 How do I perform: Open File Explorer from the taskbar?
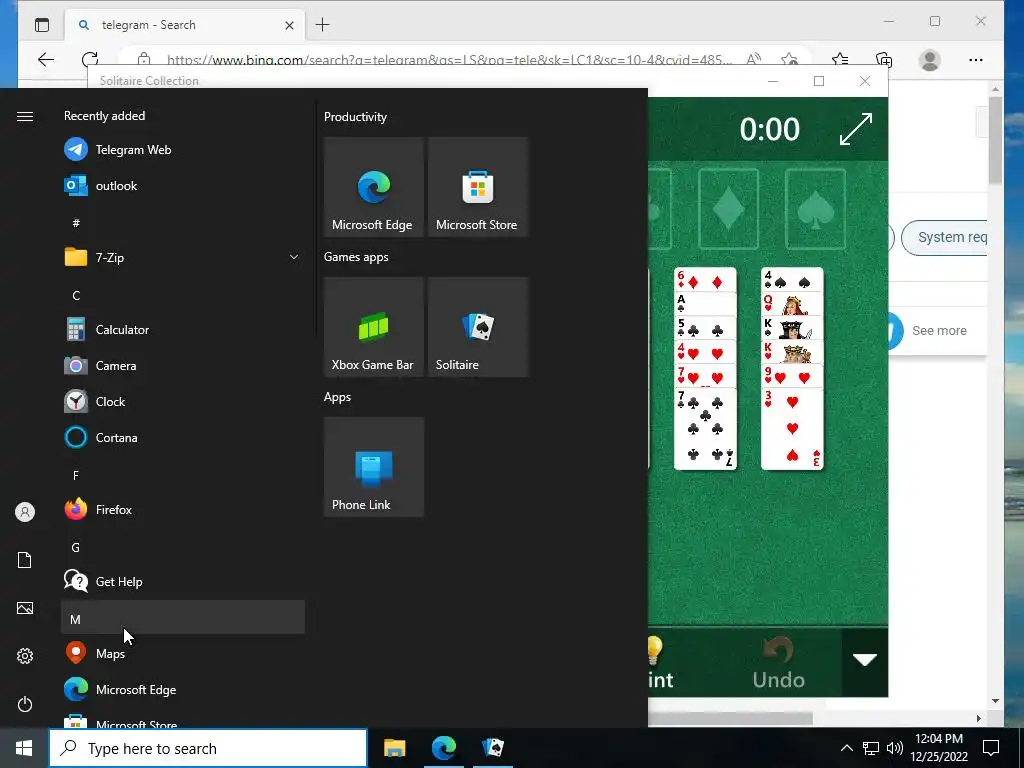coord(394,748)
